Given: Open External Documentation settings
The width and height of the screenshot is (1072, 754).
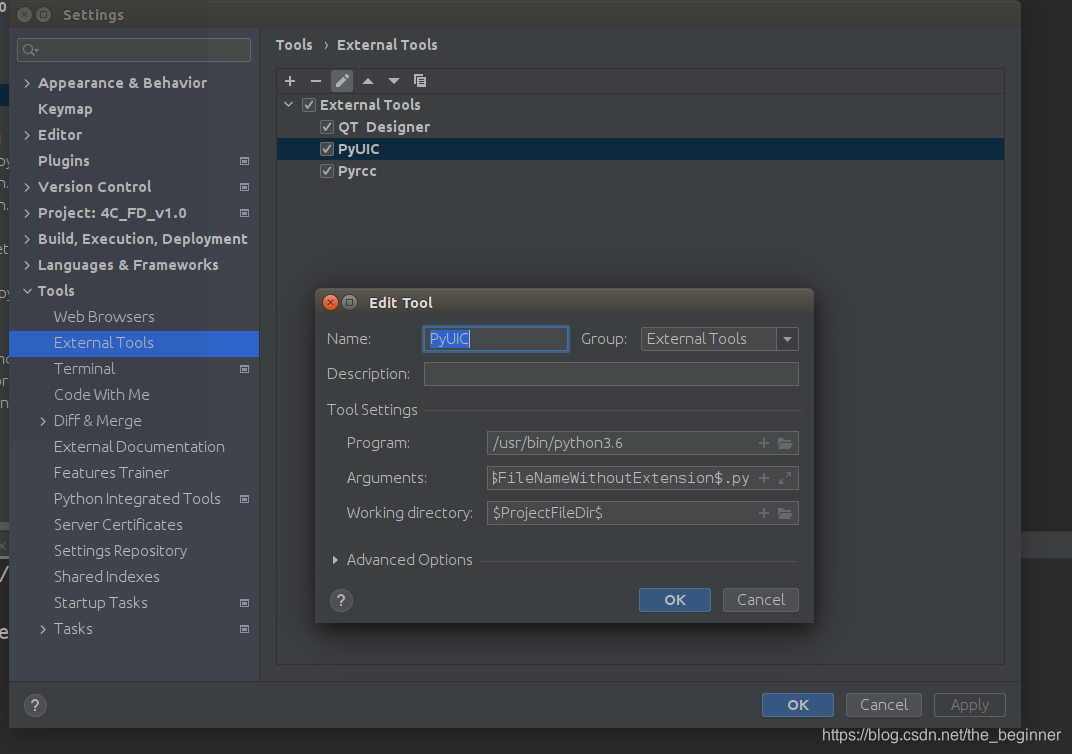Looking at the screenshot, I should tap(139, 447).
